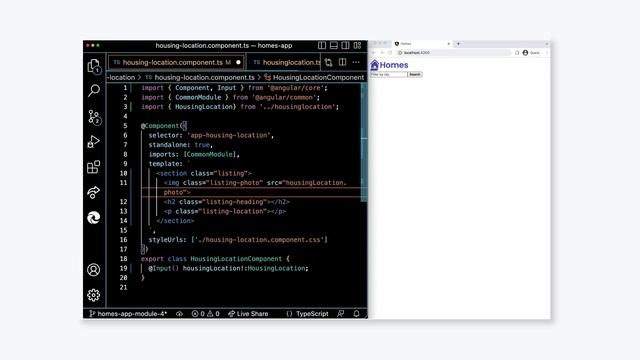
Task: Click the -location folder breadcrumb
Action: [121, 77]
